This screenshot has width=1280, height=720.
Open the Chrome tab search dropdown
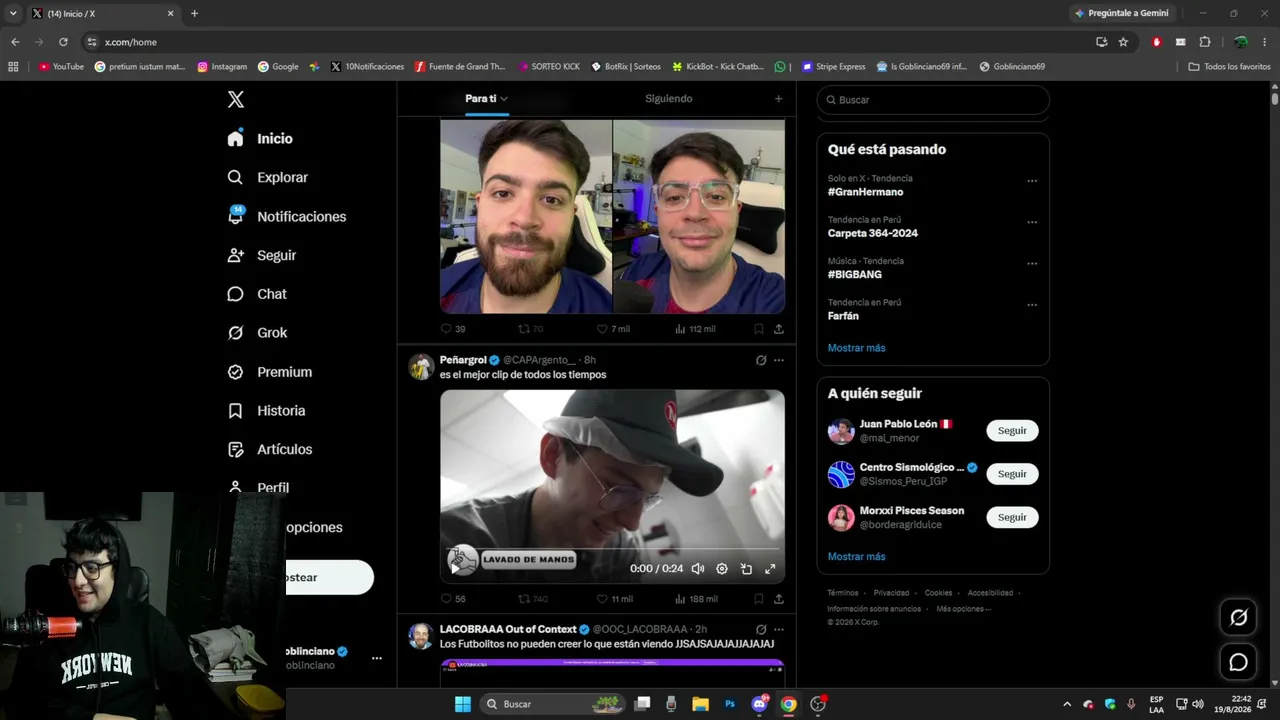(x=13, y=13)
